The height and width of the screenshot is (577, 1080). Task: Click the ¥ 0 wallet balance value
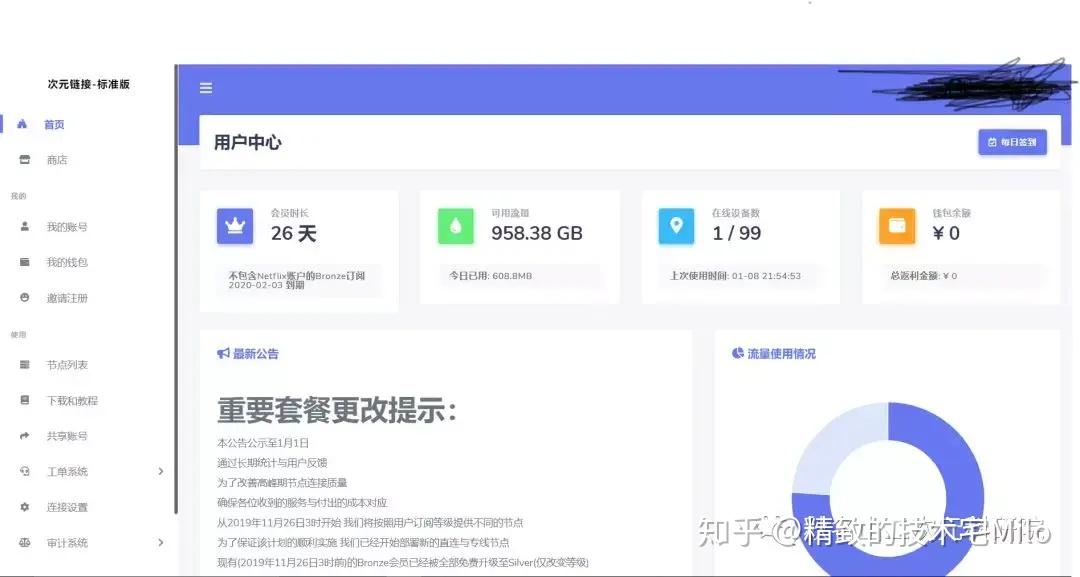point(946,233)
